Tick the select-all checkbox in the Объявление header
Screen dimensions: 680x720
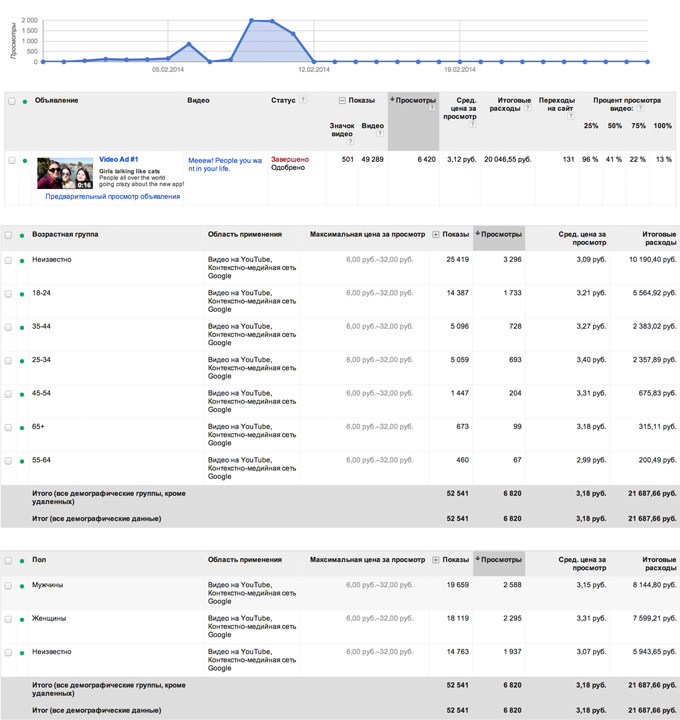(x=12, y=101)
